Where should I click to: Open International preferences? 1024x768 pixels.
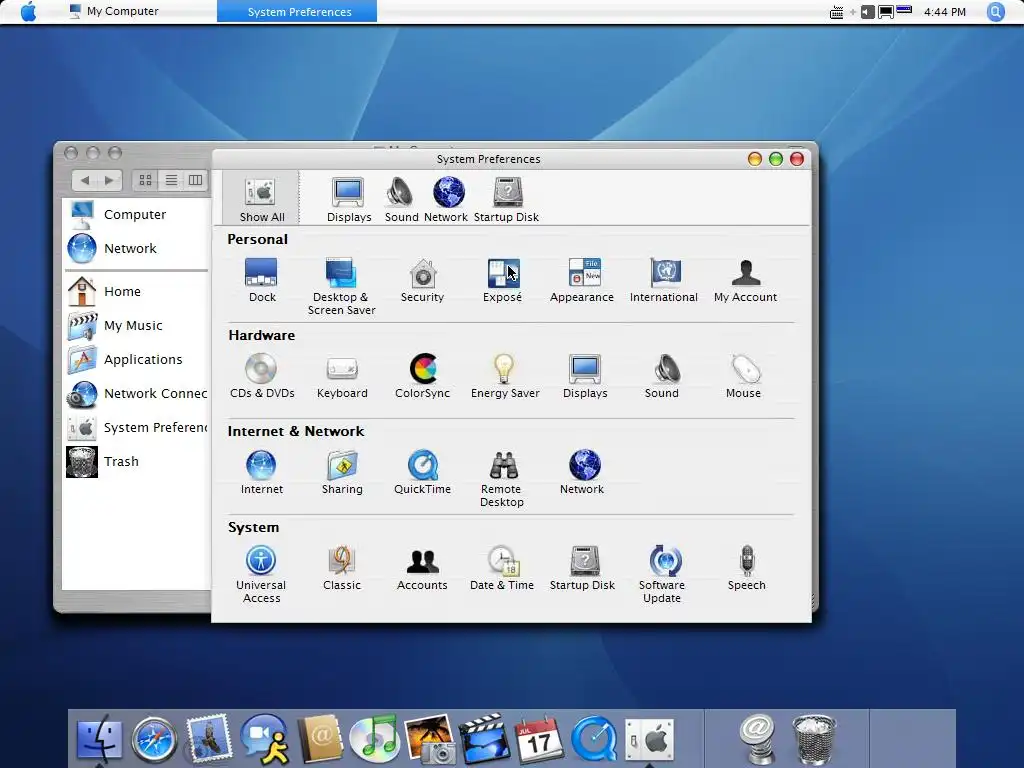(x=664, y=280)
